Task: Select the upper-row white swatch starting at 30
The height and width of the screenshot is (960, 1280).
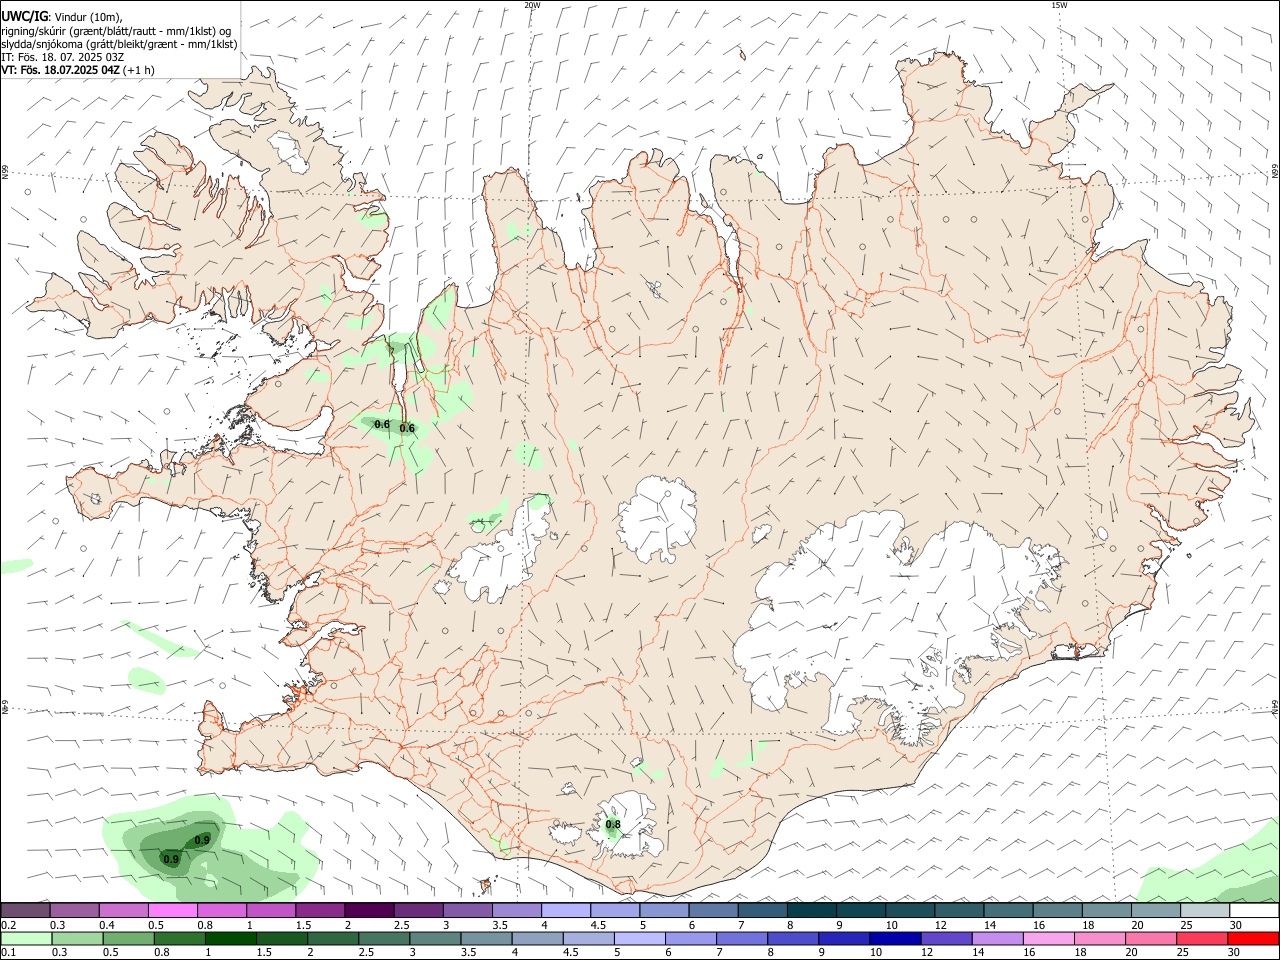Action: click(x=1254, y=910)
